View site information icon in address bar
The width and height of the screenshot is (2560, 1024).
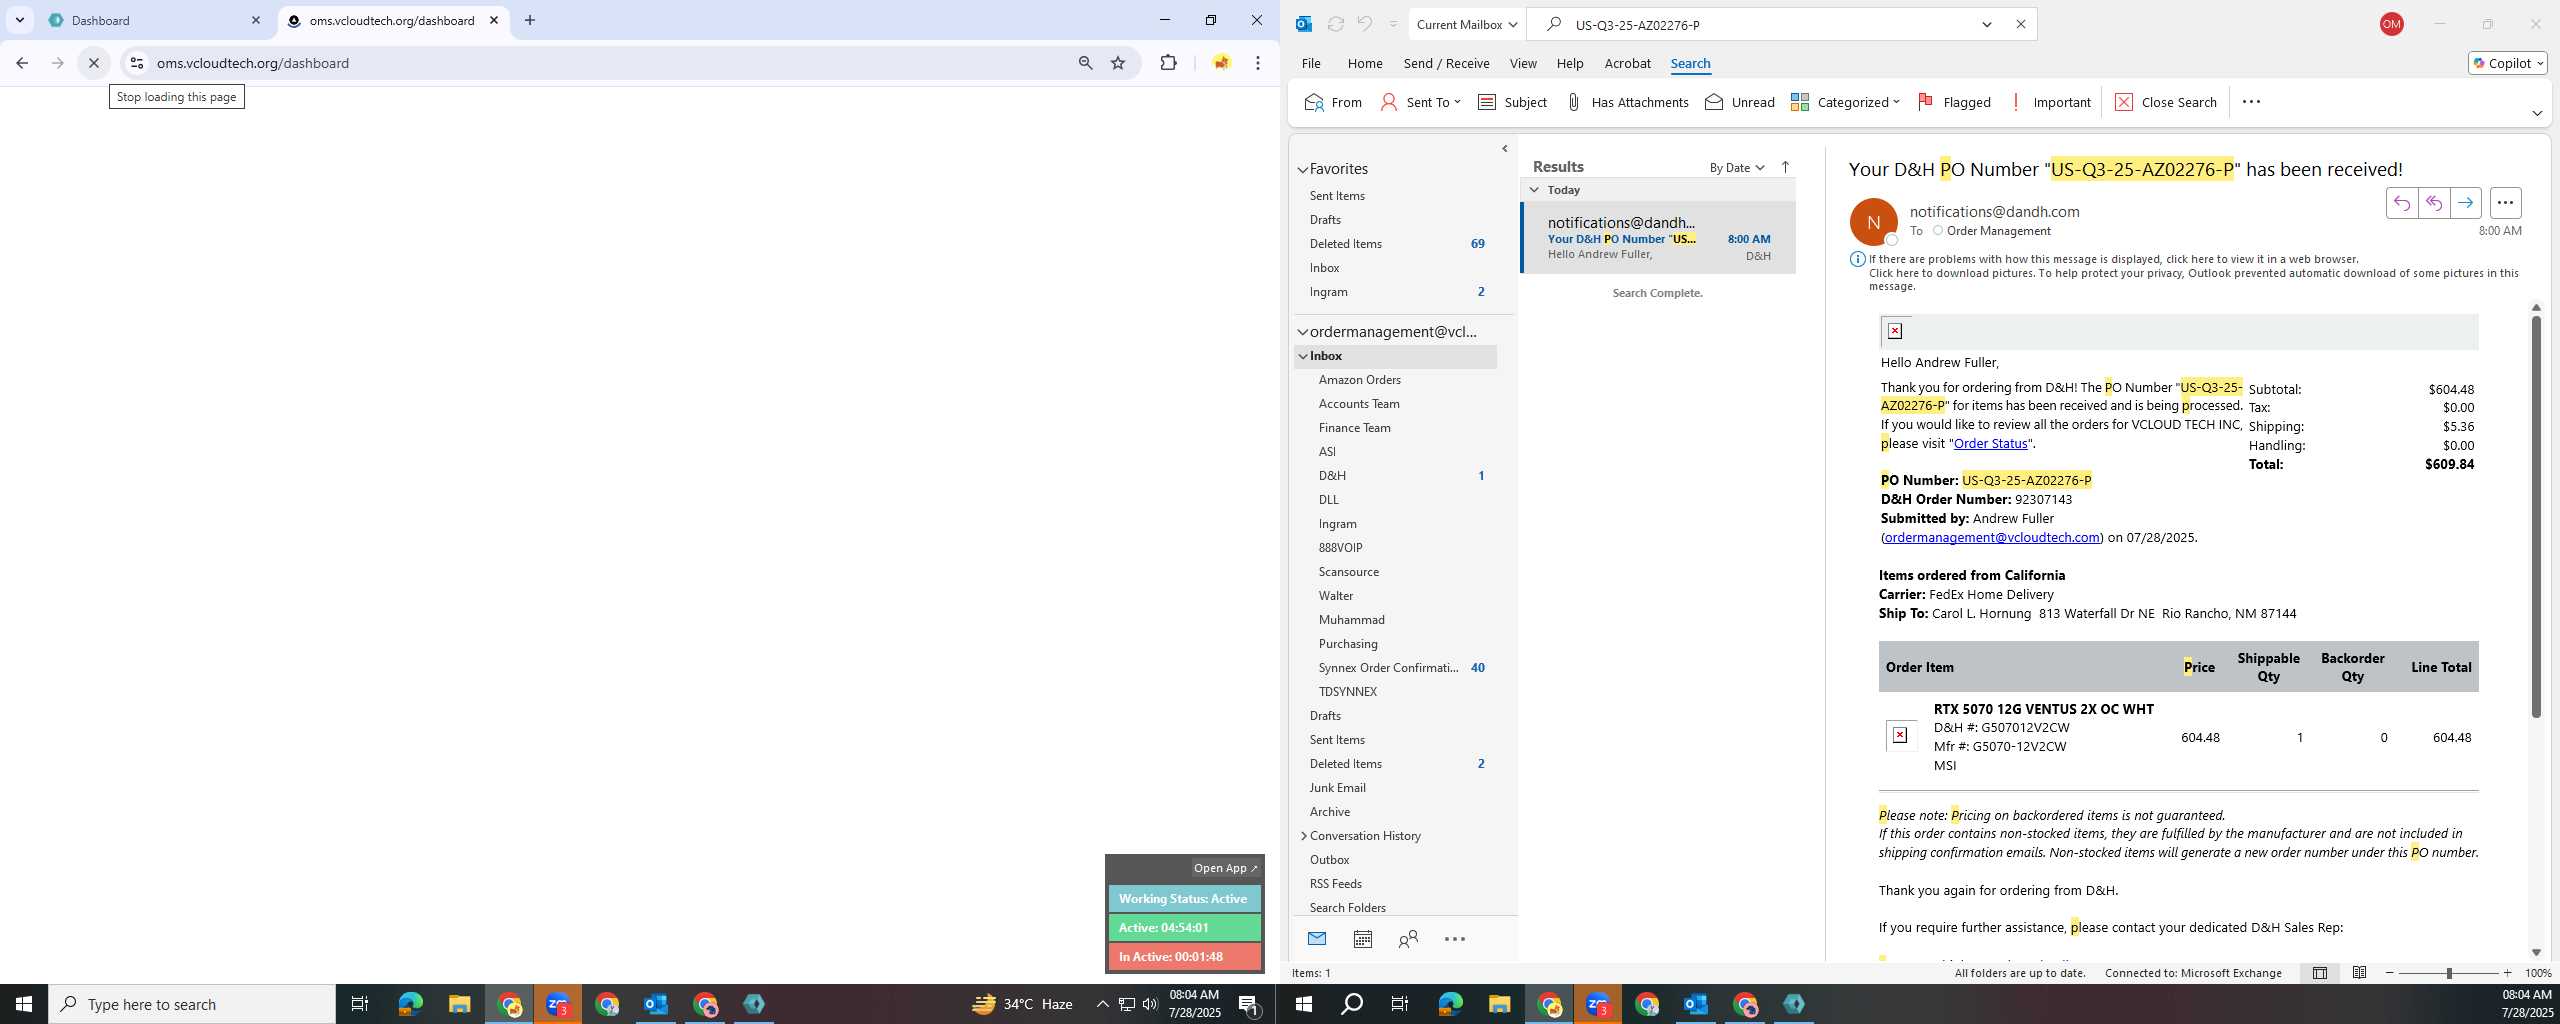click(137, 63)
